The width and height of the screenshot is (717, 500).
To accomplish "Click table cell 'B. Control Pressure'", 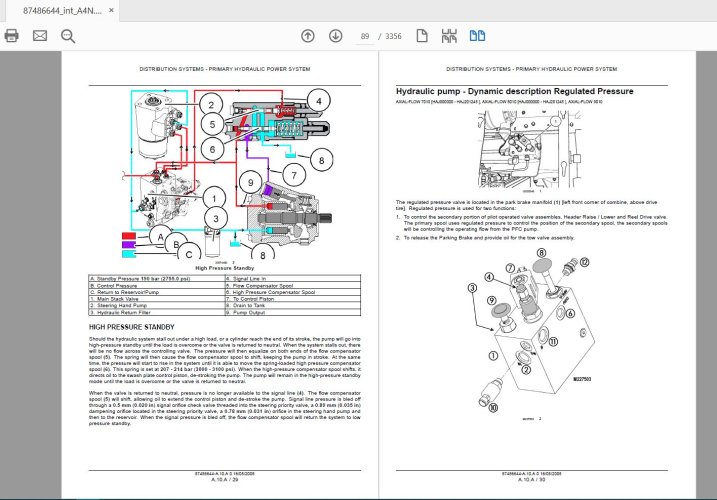I will (156, 285).
